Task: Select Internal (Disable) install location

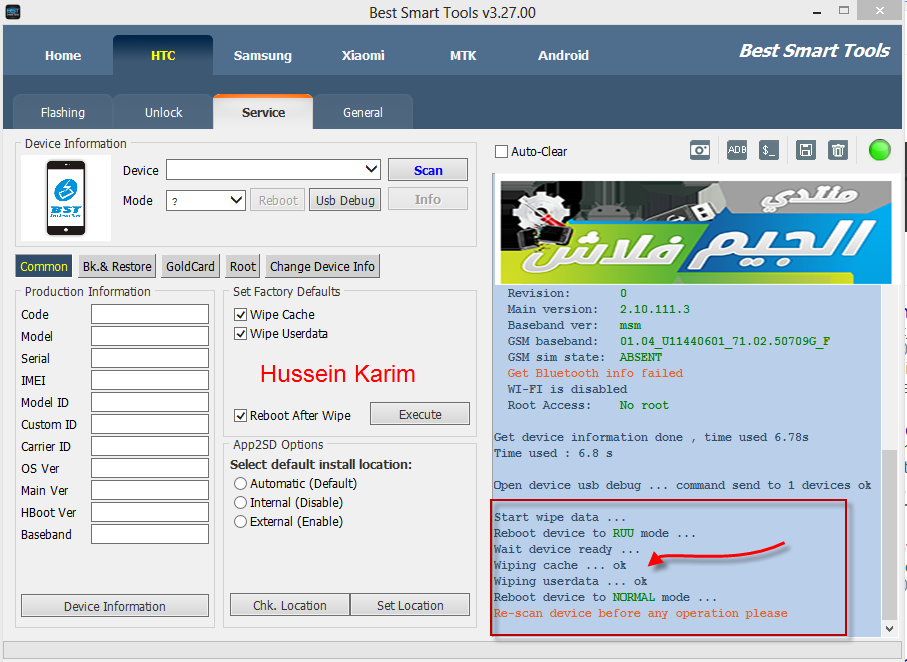Action: click(x=240, y=503)
